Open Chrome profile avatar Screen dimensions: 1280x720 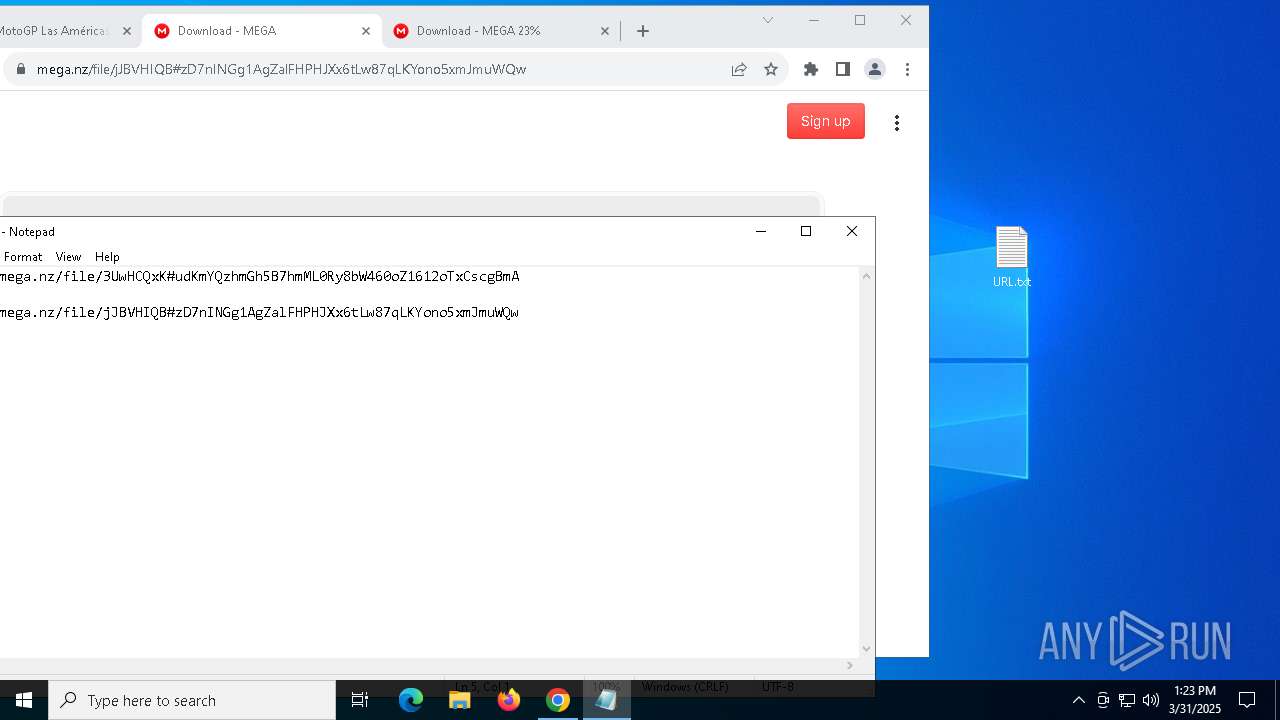tap(875, 69)
